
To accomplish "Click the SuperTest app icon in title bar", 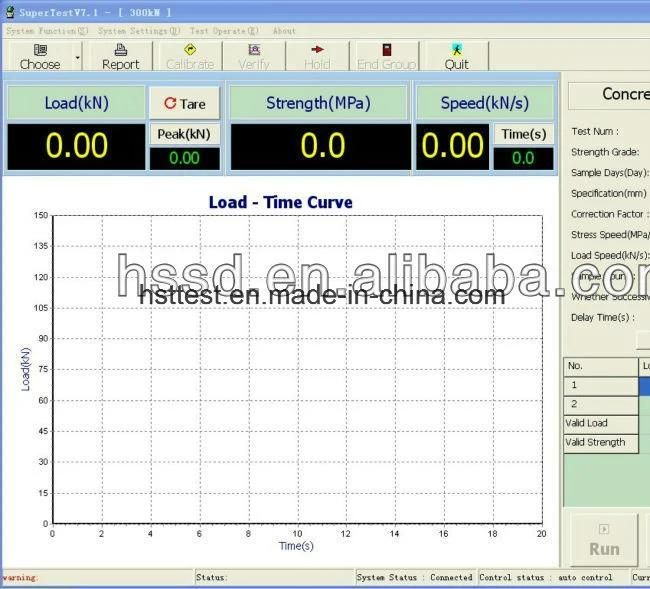I will (x=10, y=12).
